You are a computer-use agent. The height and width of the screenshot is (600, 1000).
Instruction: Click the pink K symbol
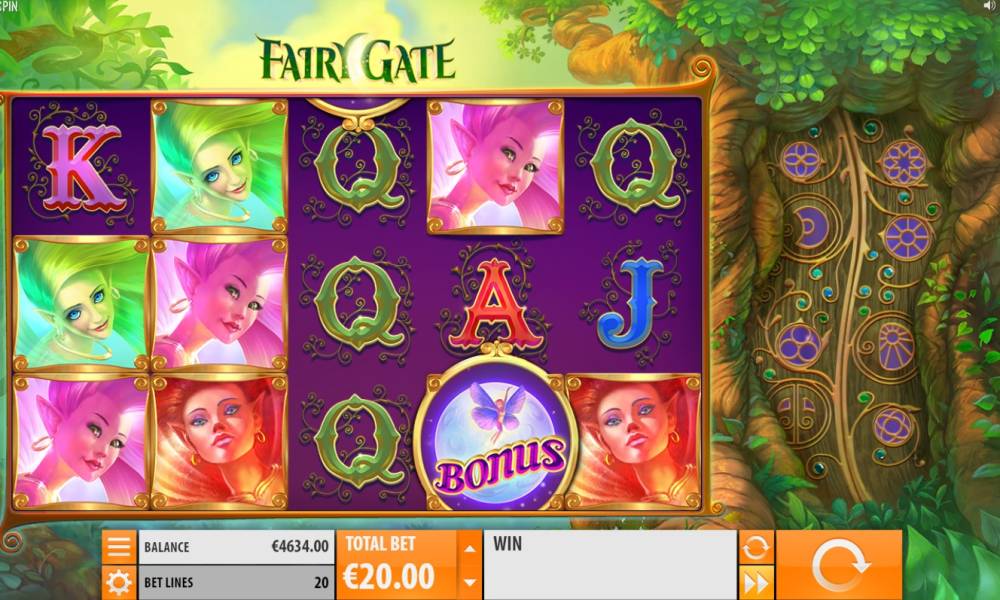pyautogui.click(x=80, y=167)
